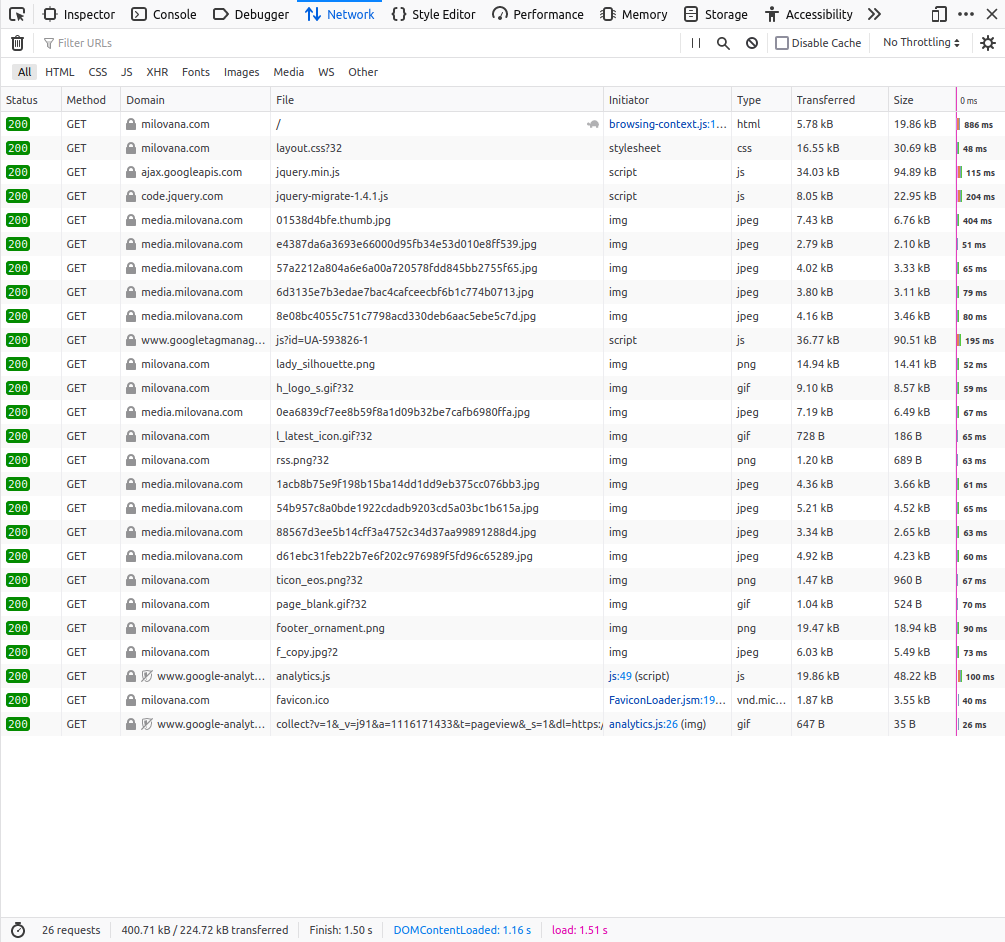Click tracking shield icon on collect row

click(x=147, y=724)
